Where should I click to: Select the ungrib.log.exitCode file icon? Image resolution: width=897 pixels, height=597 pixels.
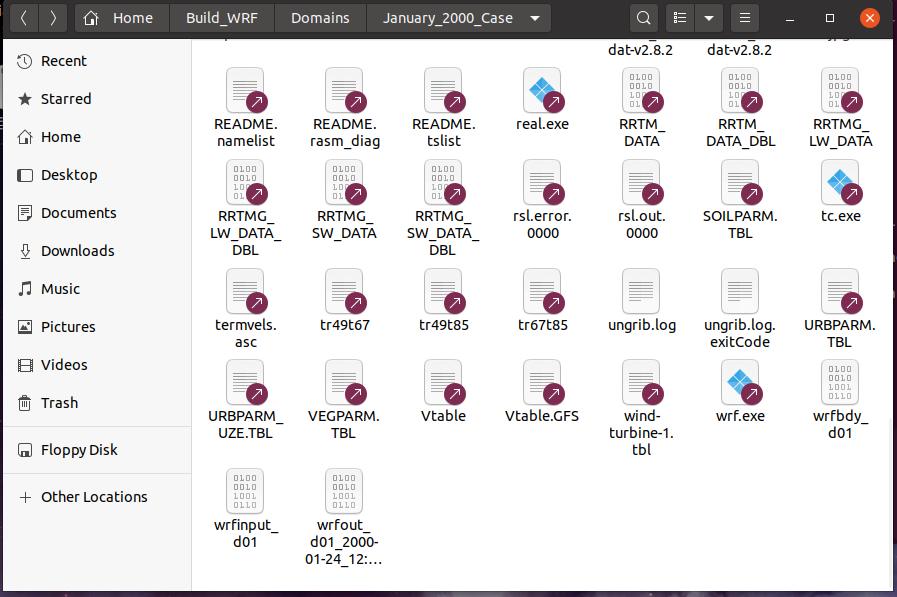point(740,291)
